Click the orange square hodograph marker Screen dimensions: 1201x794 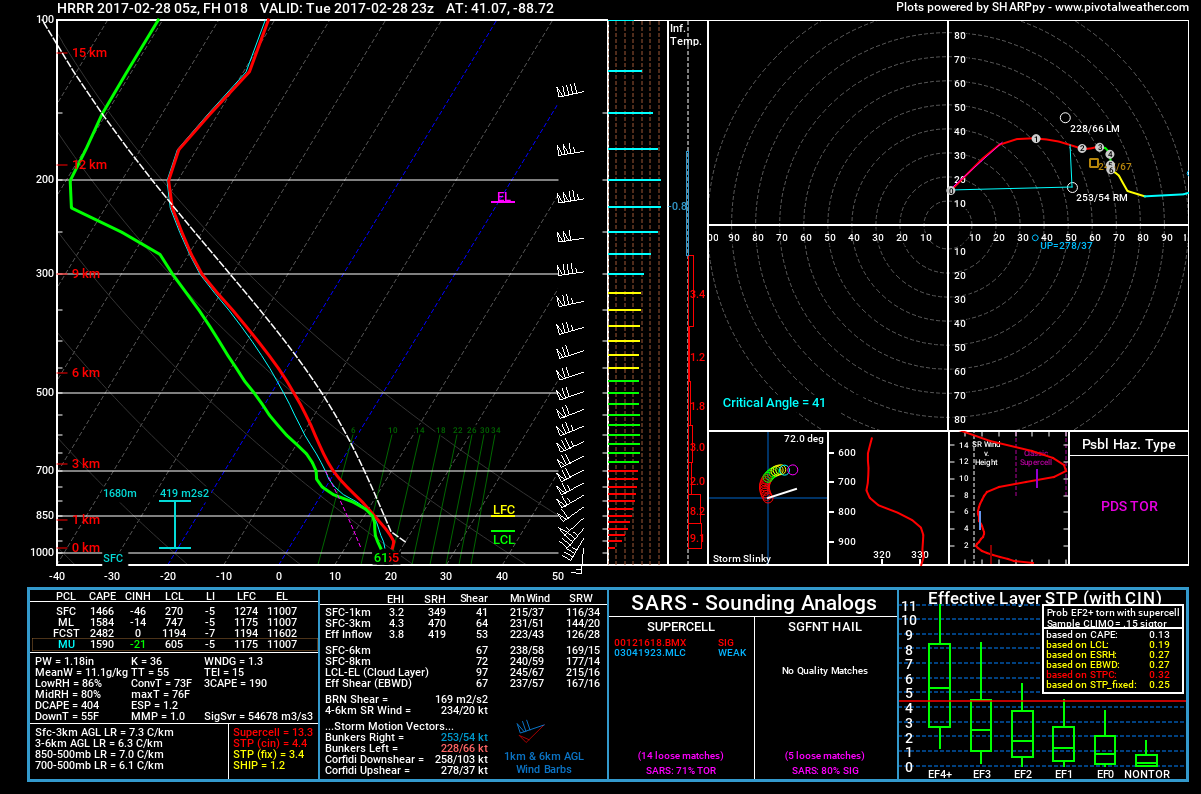(1094, 163)
